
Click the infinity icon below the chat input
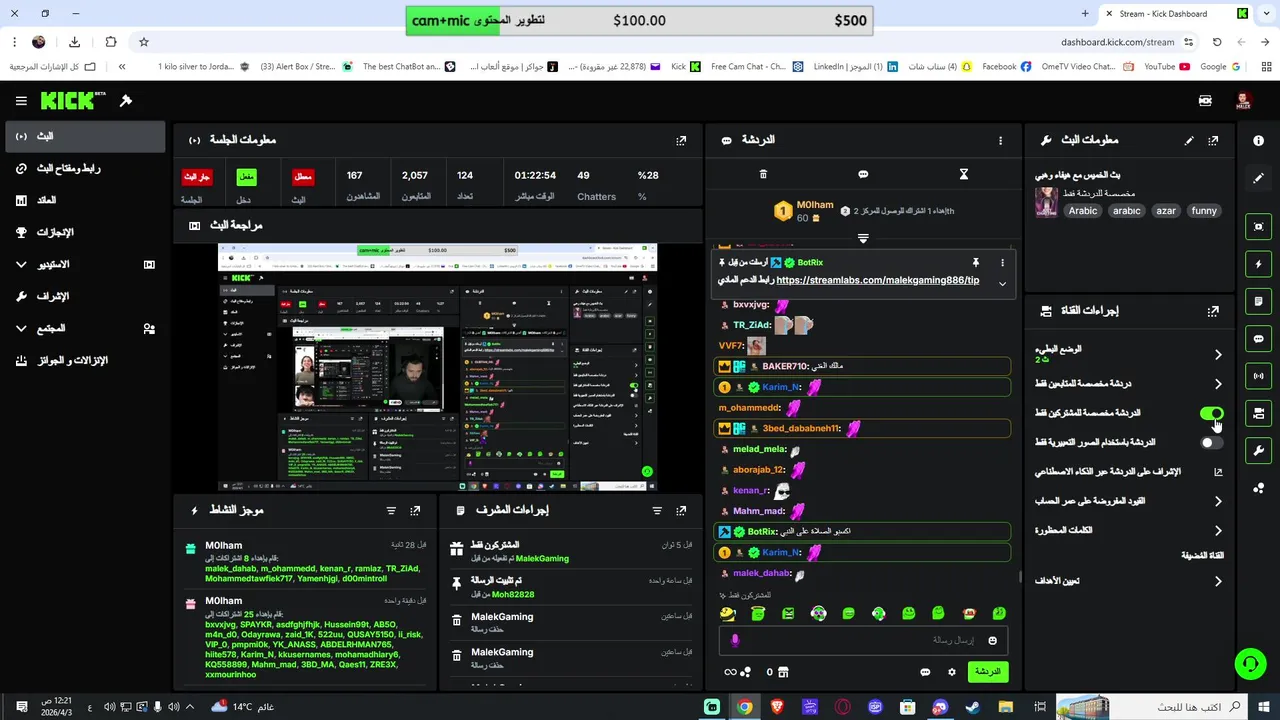731,672
